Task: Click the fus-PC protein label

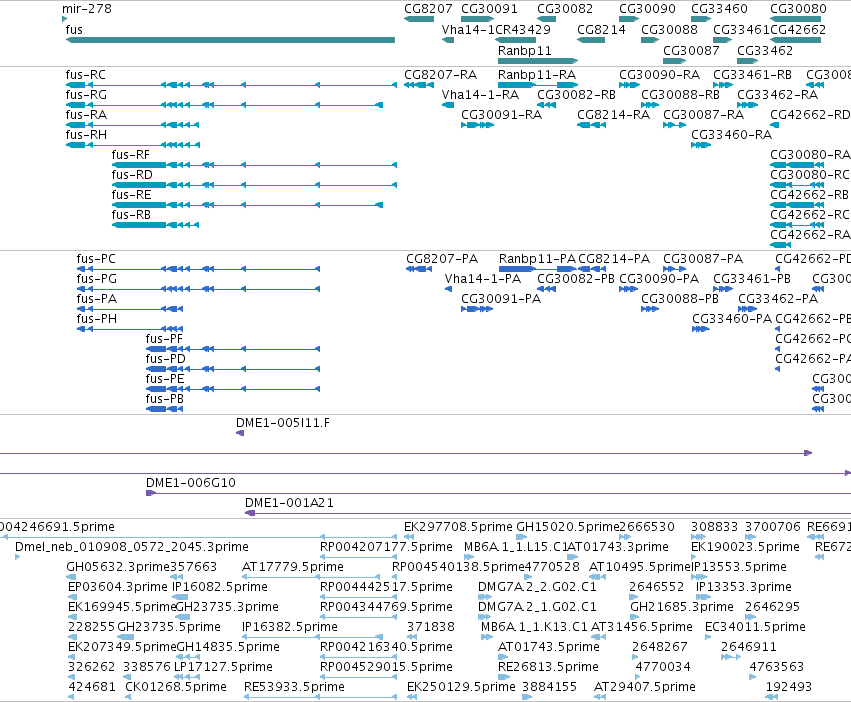Action: tap(96, 259)
